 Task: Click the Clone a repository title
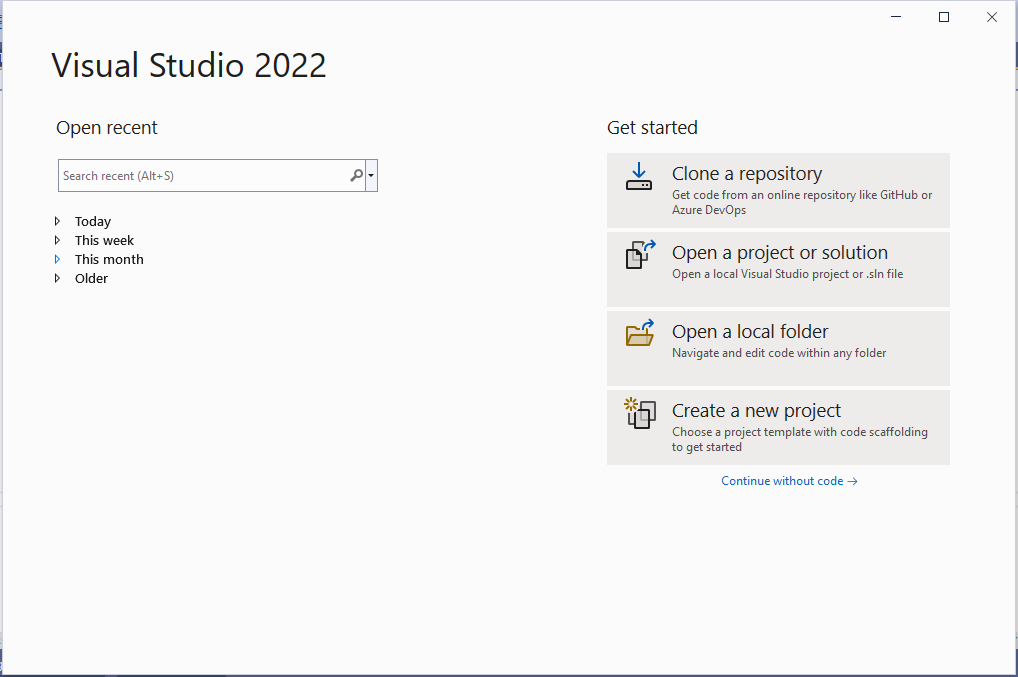pos(747,173)
